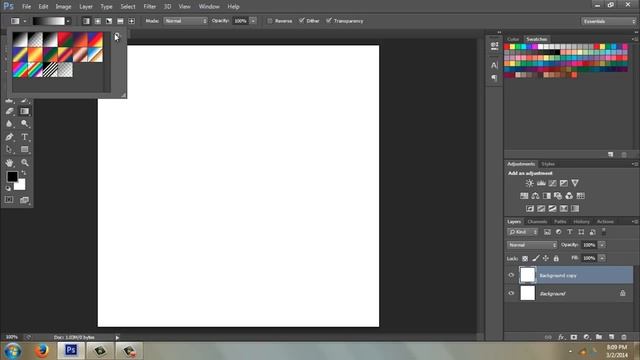Uncheck the Transparency checkbox
This screenshot has height=360, width=640.
pos(329,20)
